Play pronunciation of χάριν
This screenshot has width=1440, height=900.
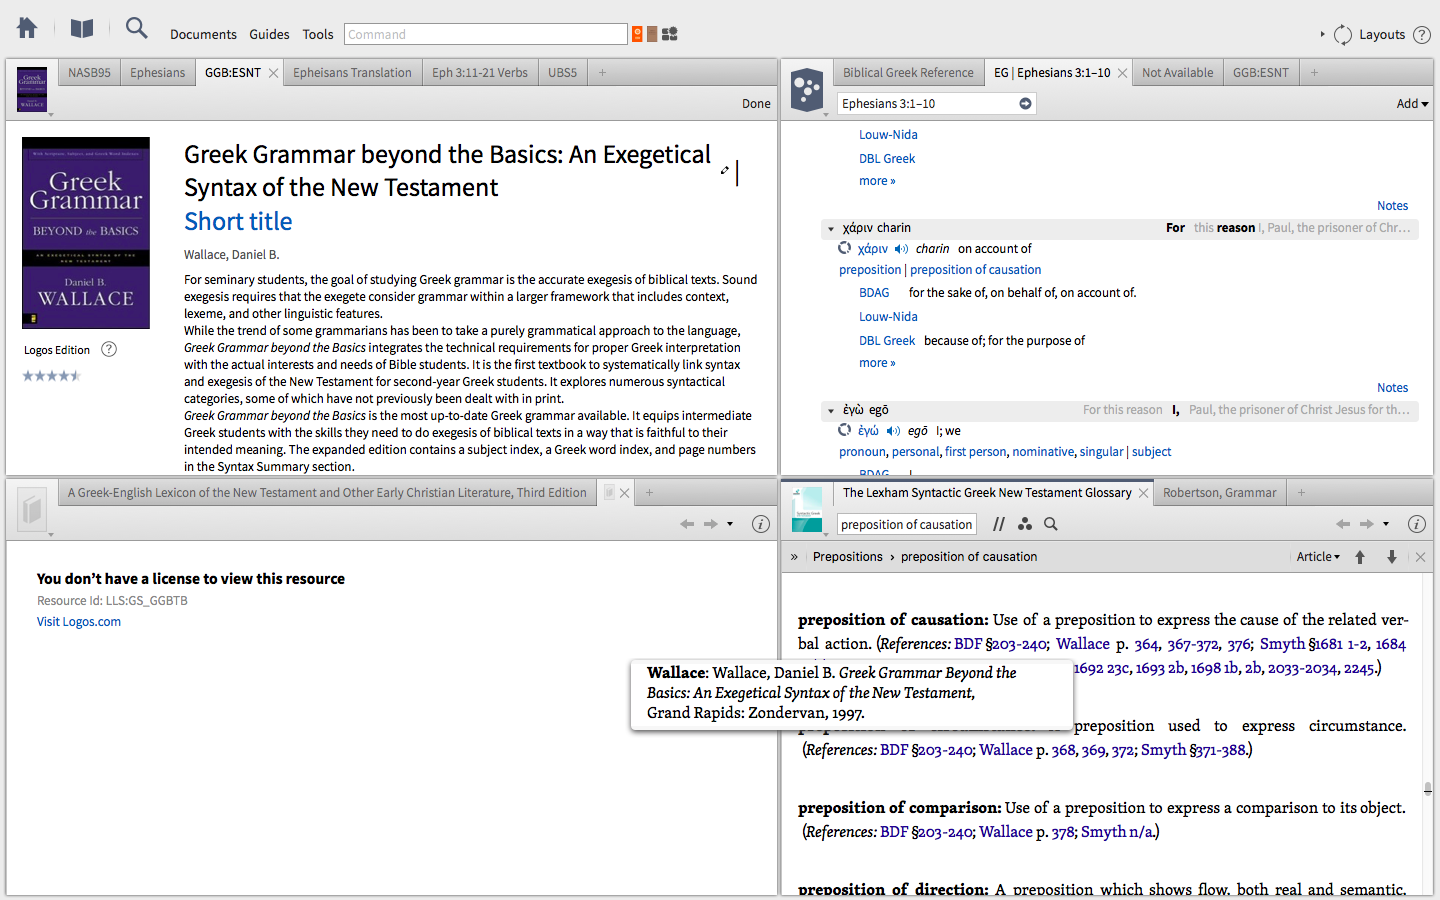tap(901, 249)
